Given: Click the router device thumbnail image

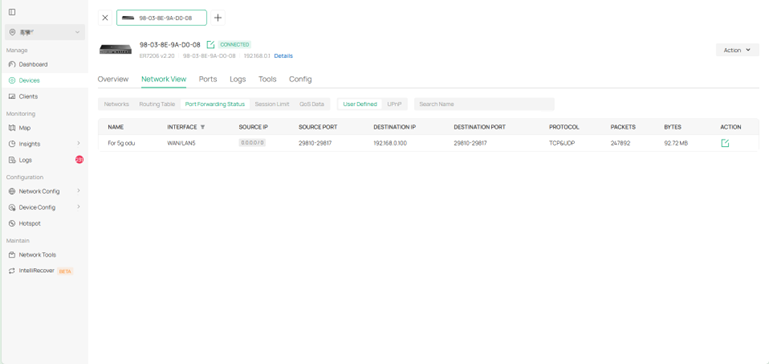Looking at the screenshot, I should pyautogui.click(x=115, y=49).
